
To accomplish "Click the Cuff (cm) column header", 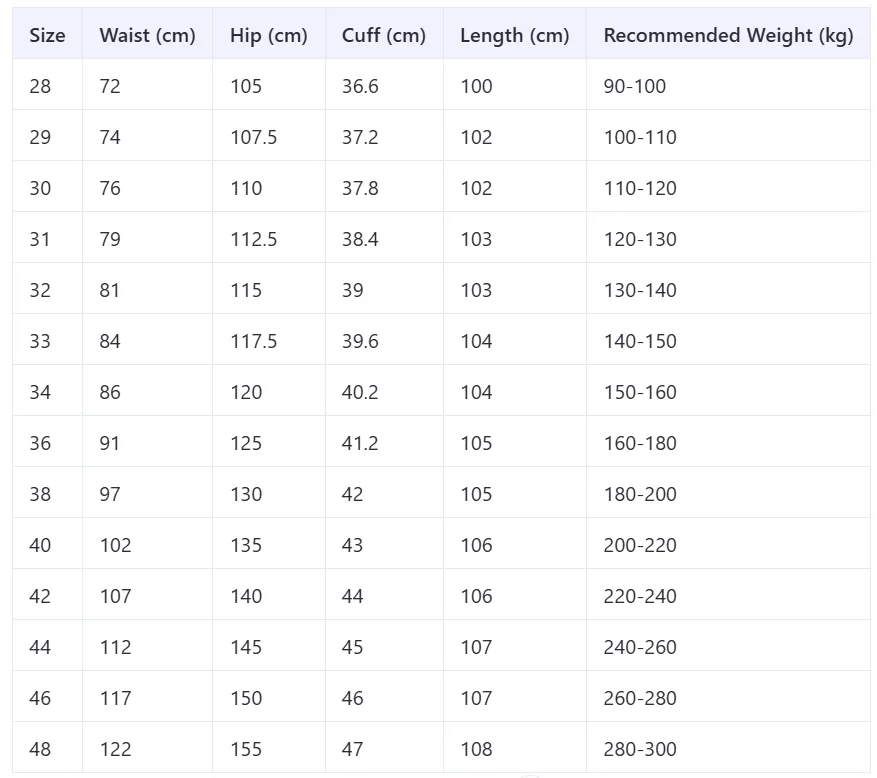I will click(384, 35).
